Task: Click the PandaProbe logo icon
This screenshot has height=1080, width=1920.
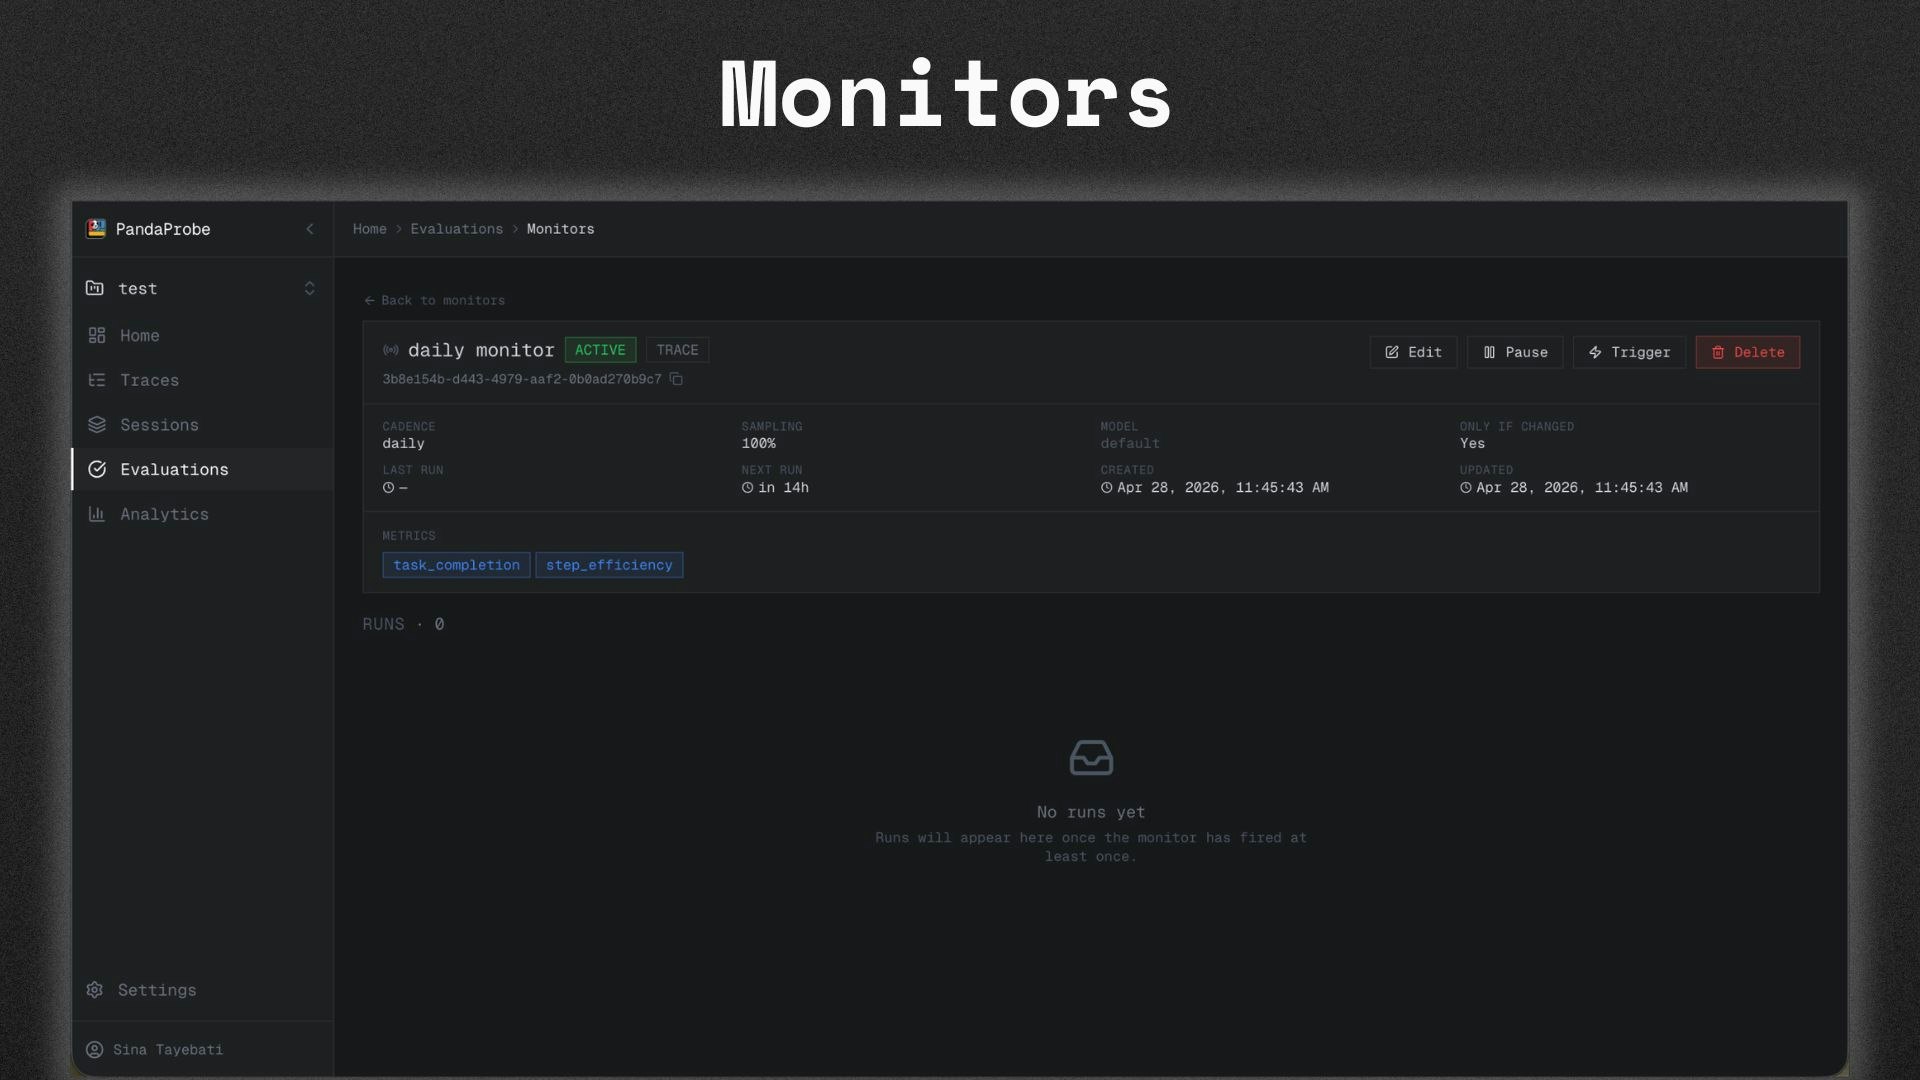Action: pyautogui.click(x=96, y=229)
